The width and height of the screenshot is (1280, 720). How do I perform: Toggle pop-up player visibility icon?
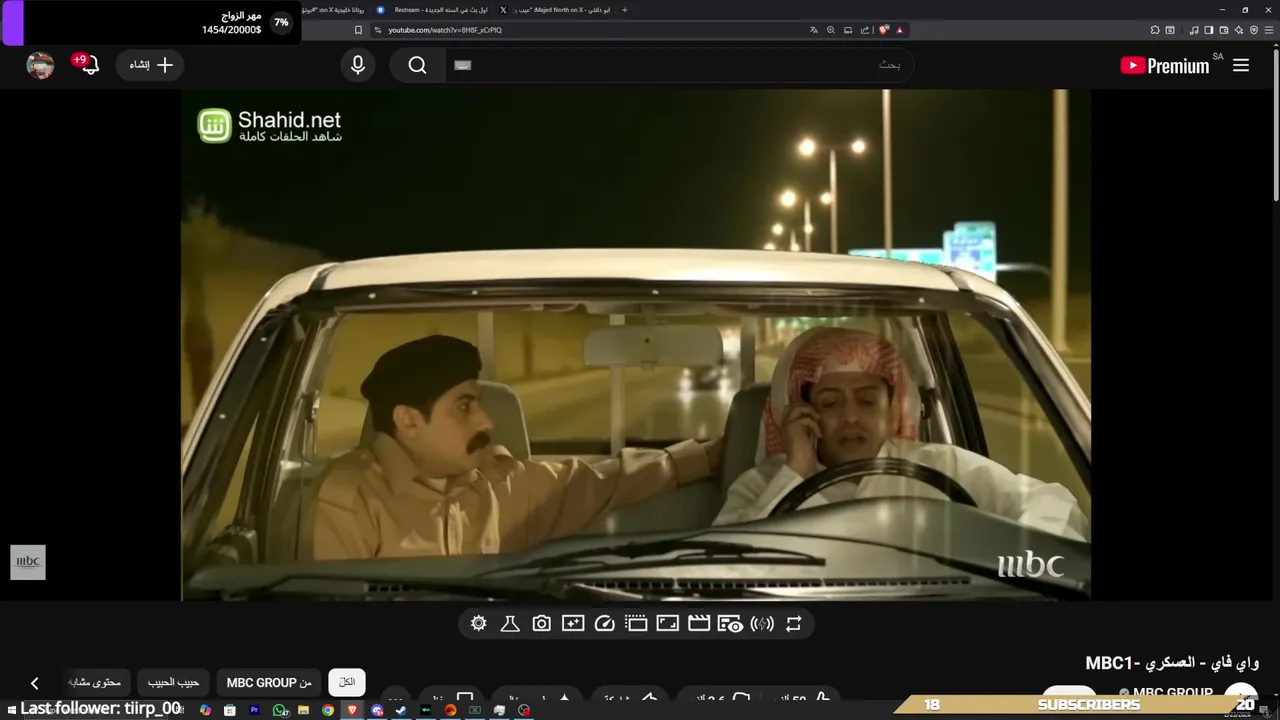(730, 624)
